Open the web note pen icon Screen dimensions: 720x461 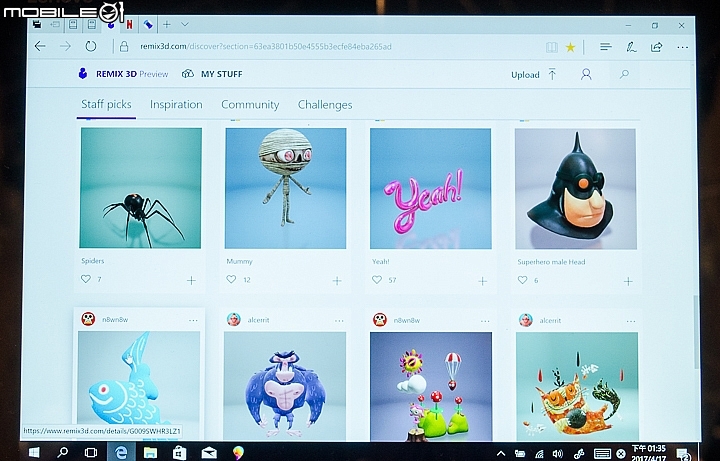point(631,47)
